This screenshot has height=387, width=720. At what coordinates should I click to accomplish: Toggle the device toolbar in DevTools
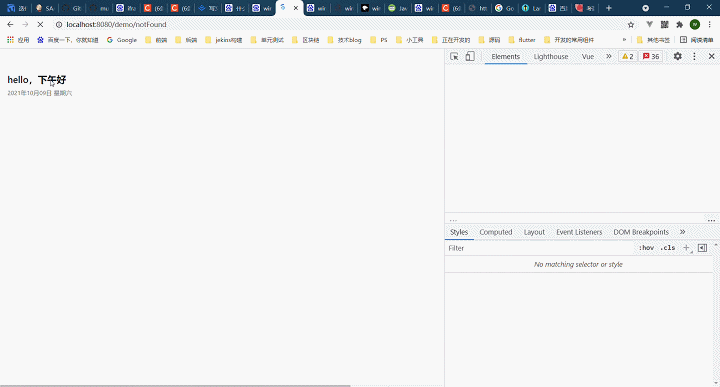point(470,56)
